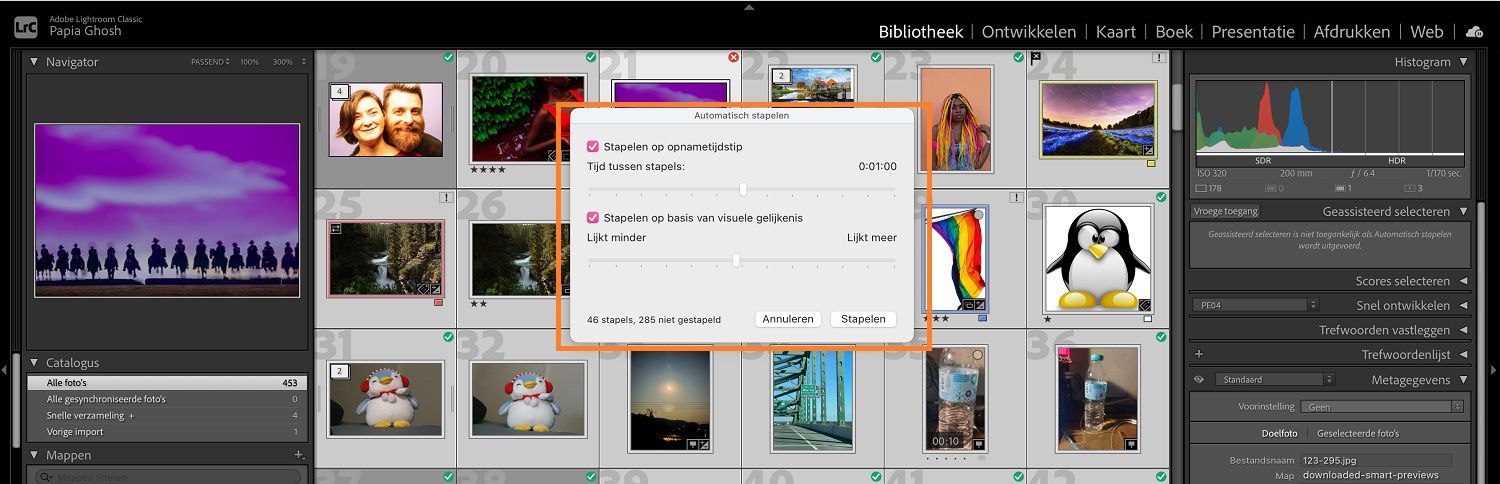Click the Stapelen button in dialog

(863, 320)
